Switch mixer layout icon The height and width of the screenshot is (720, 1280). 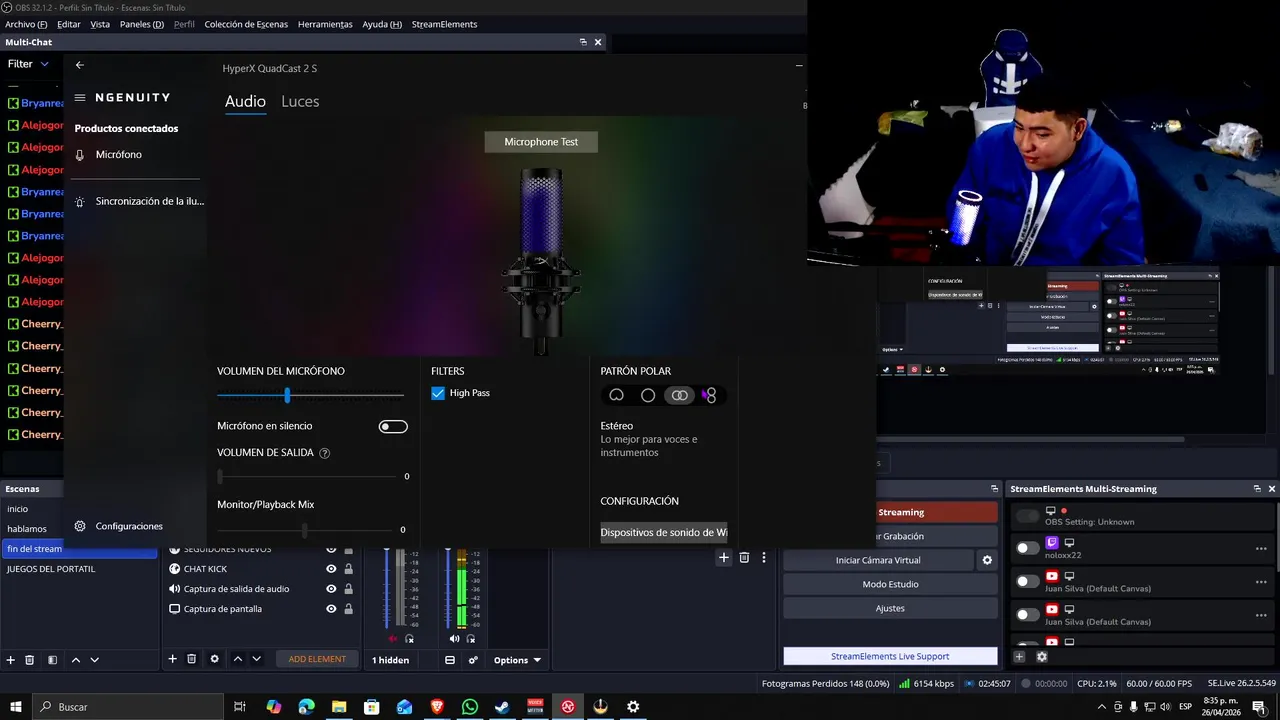coord(450,660)
